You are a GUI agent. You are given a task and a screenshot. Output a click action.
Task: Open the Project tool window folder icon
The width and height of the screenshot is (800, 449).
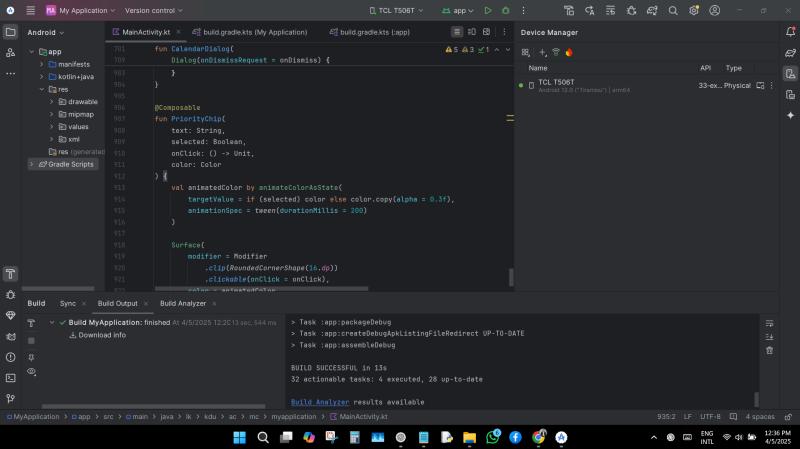click(10, 32)
